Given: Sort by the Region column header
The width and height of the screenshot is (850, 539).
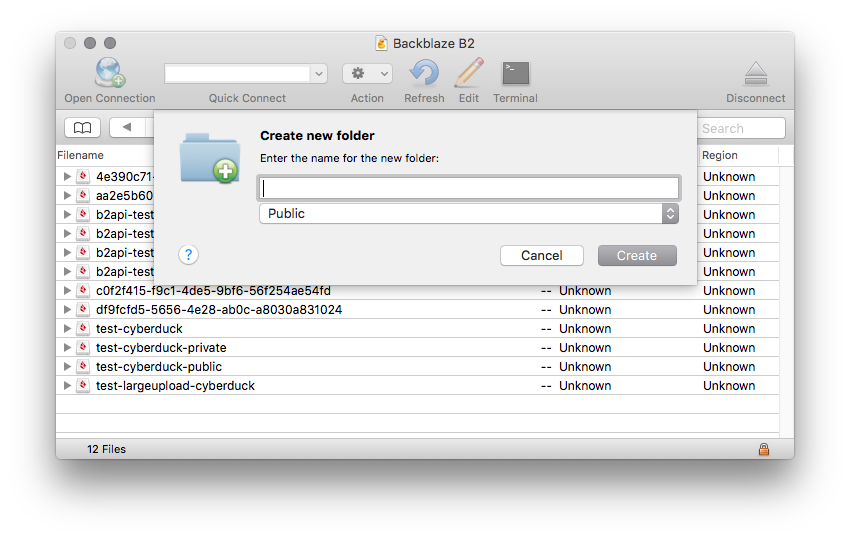Looking at the screenshot, I should [719, 155].
